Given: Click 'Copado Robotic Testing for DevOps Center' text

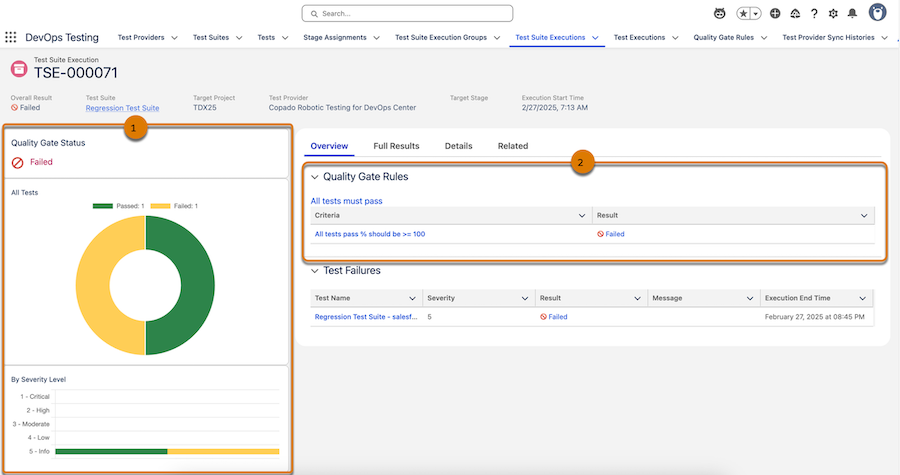Looking at the screenshot, I should pyautogui.click(x=342, y=108).
